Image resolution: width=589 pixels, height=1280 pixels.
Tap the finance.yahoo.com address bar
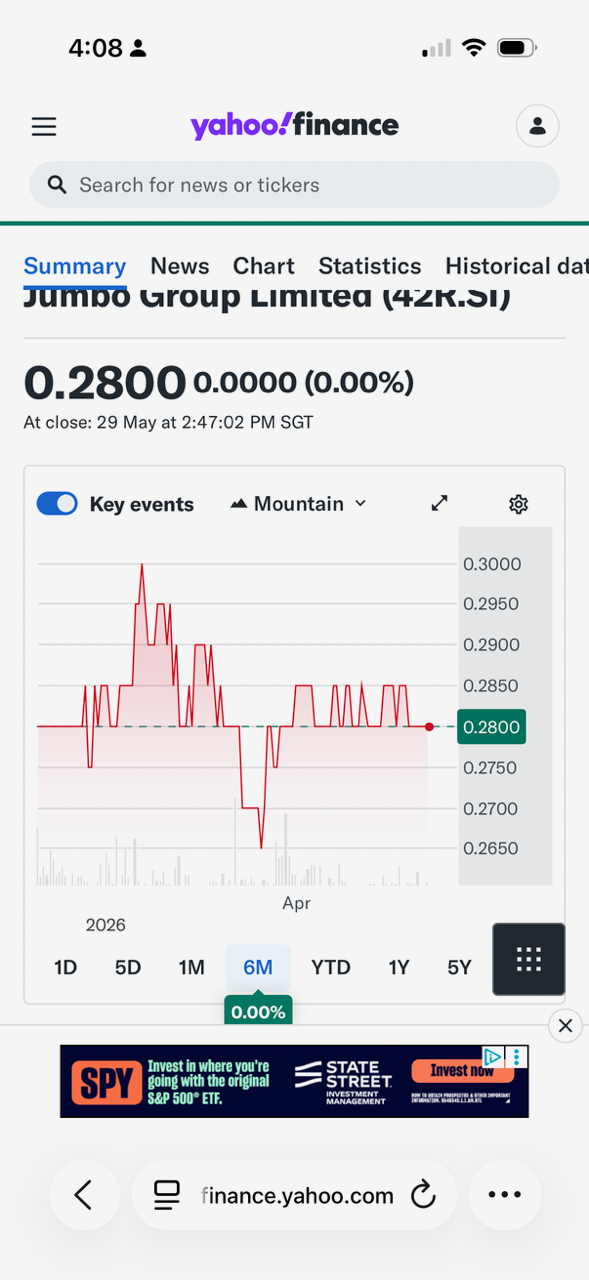coord(294,1195)
